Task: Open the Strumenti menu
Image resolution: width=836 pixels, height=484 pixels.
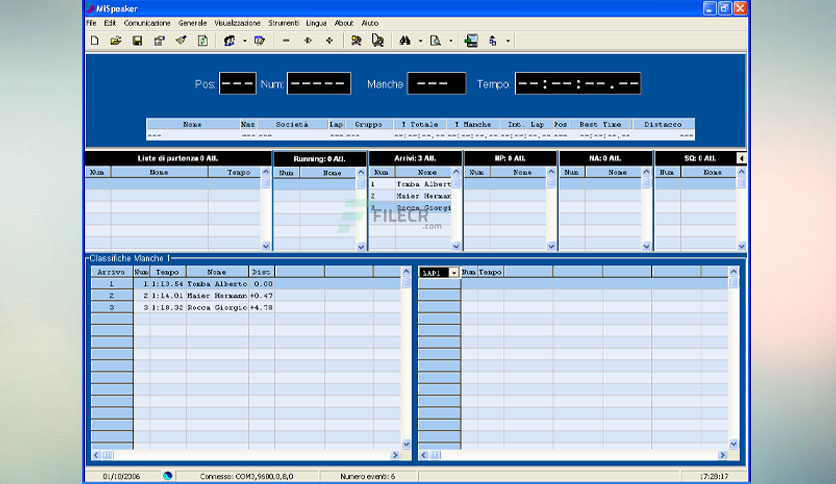Action: (284, 23)
